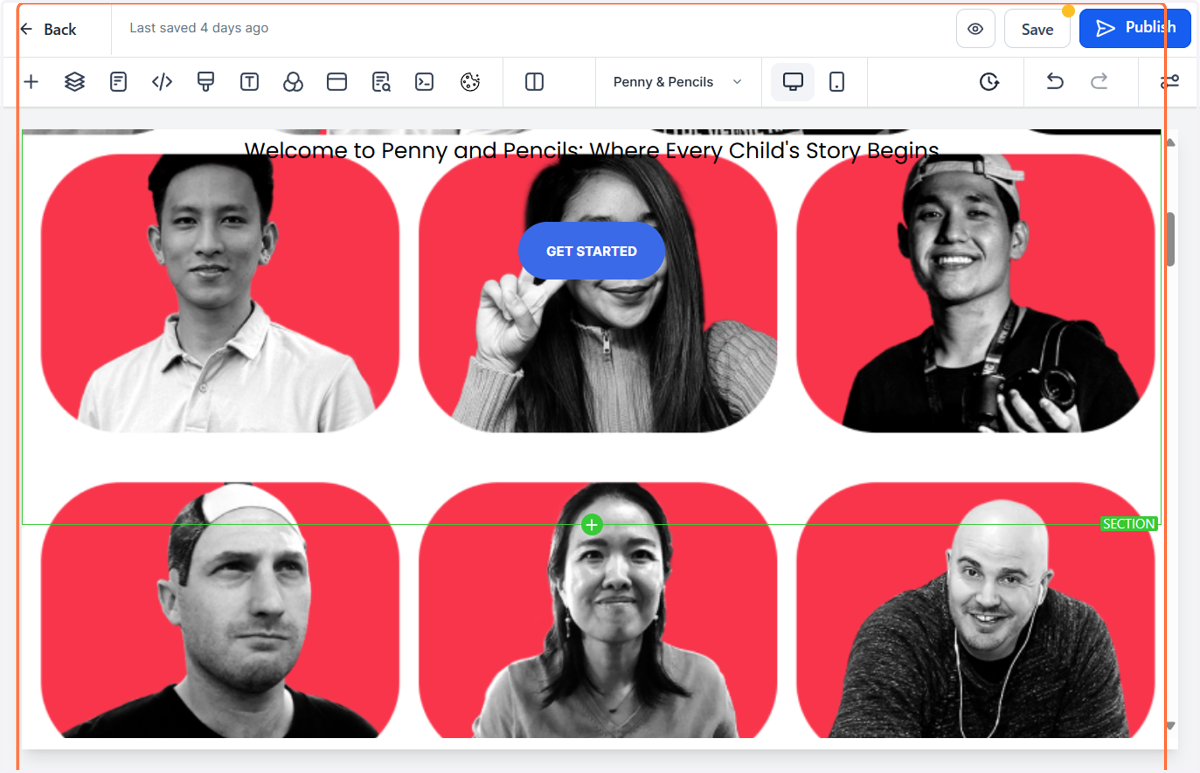
Task: Preview the page with eye icon
Action: [975, 29]
